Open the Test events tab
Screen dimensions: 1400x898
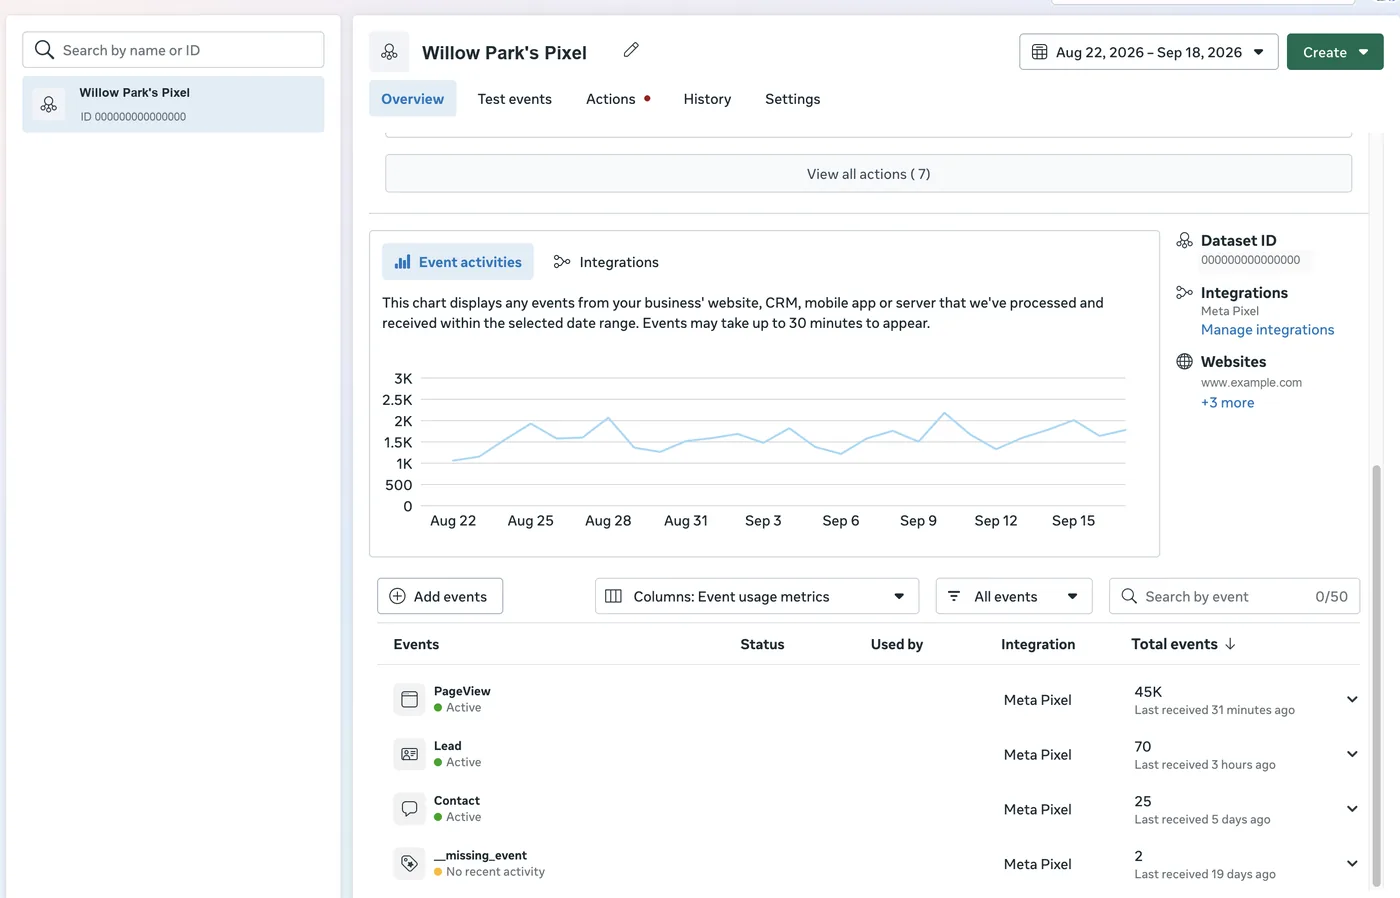[x=515, y=99]
